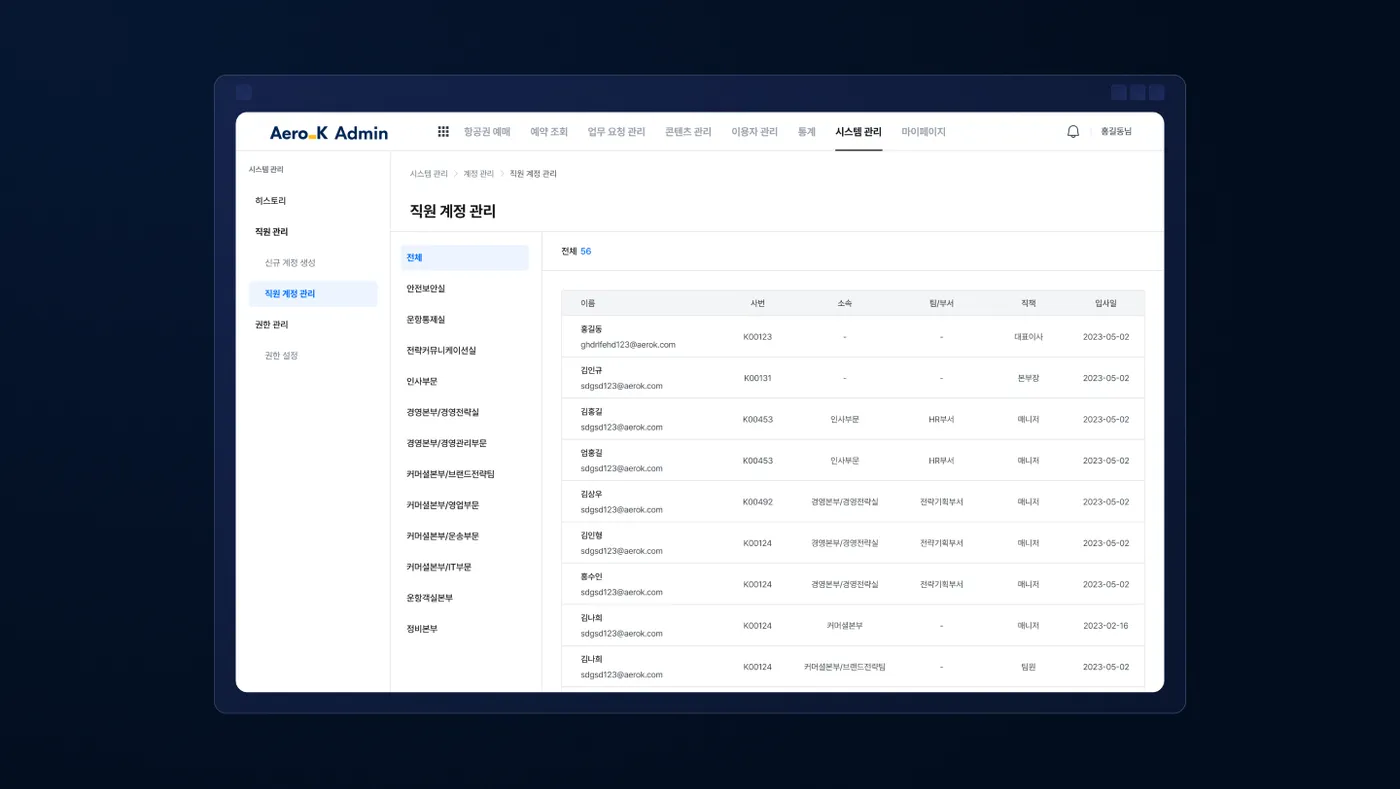
Task: Click the 이름 column header
Action: [x=588, y=303]
